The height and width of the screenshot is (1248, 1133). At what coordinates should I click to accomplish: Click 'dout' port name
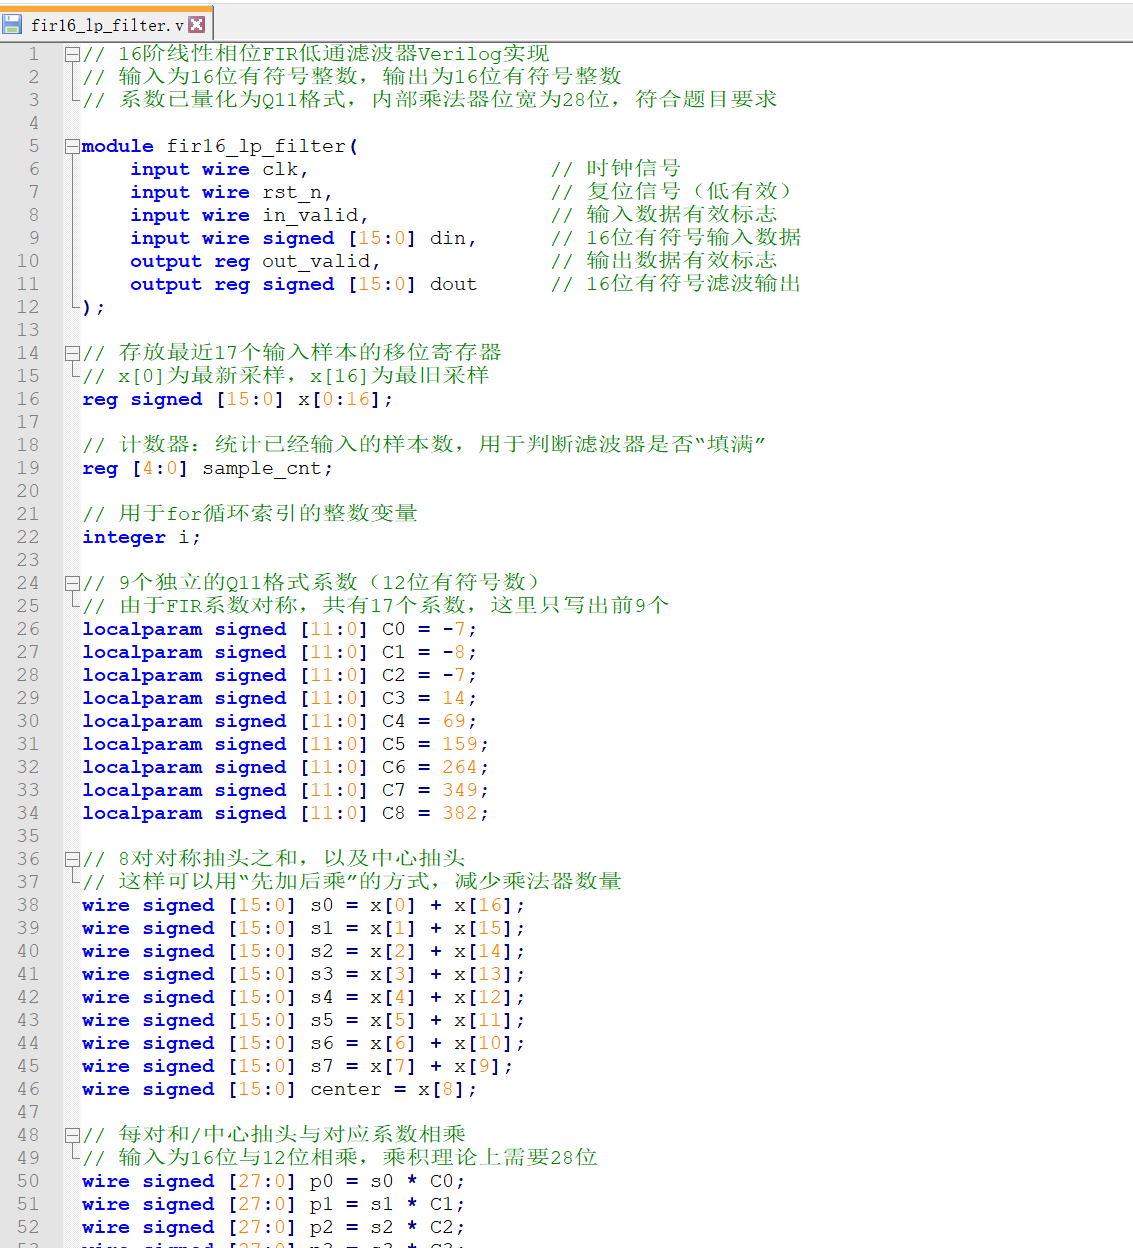pyautogui.click(x=454, y=284)
